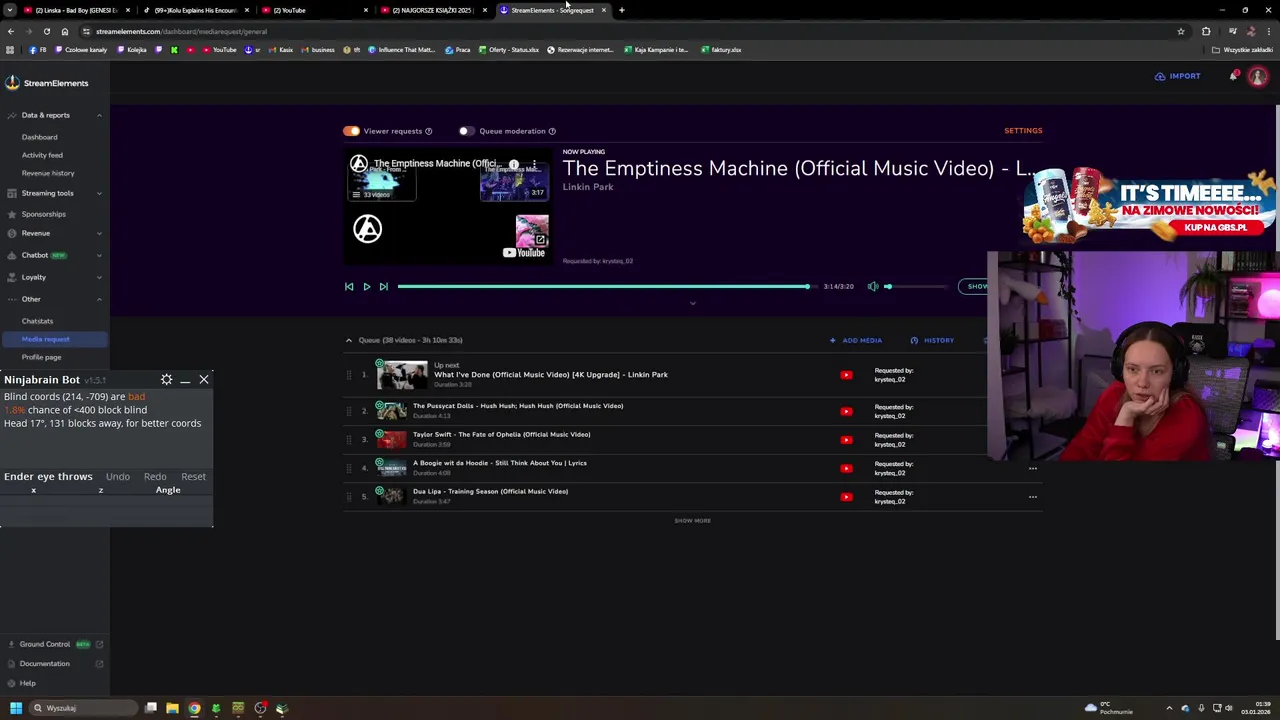Open Profile page in sidebar
The image size is (1280, 720).
41,357
